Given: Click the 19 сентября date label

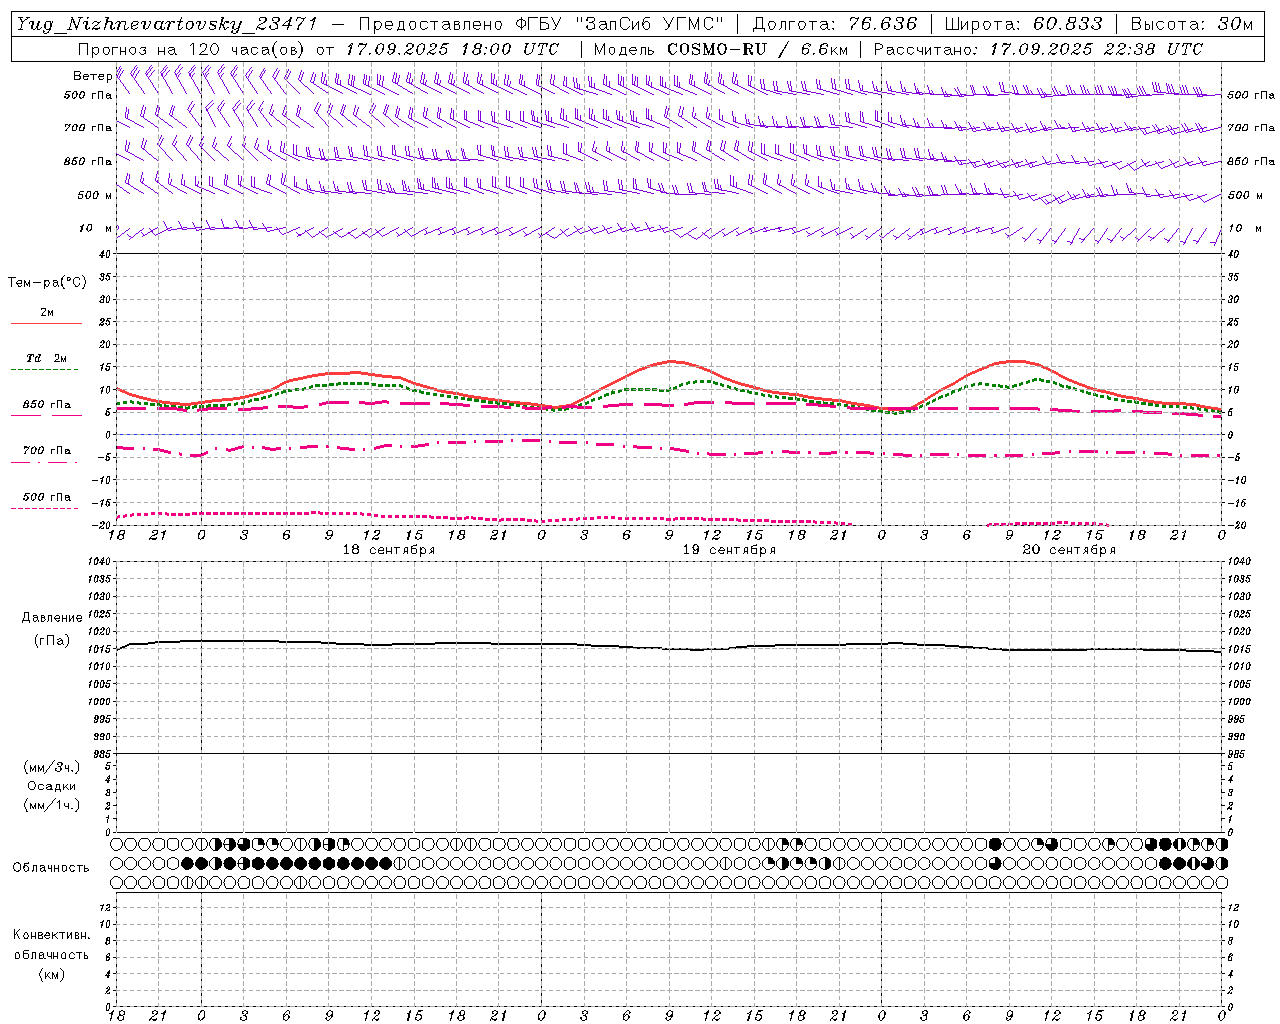Looking at the screenshot, I should (x=729, y=550).
